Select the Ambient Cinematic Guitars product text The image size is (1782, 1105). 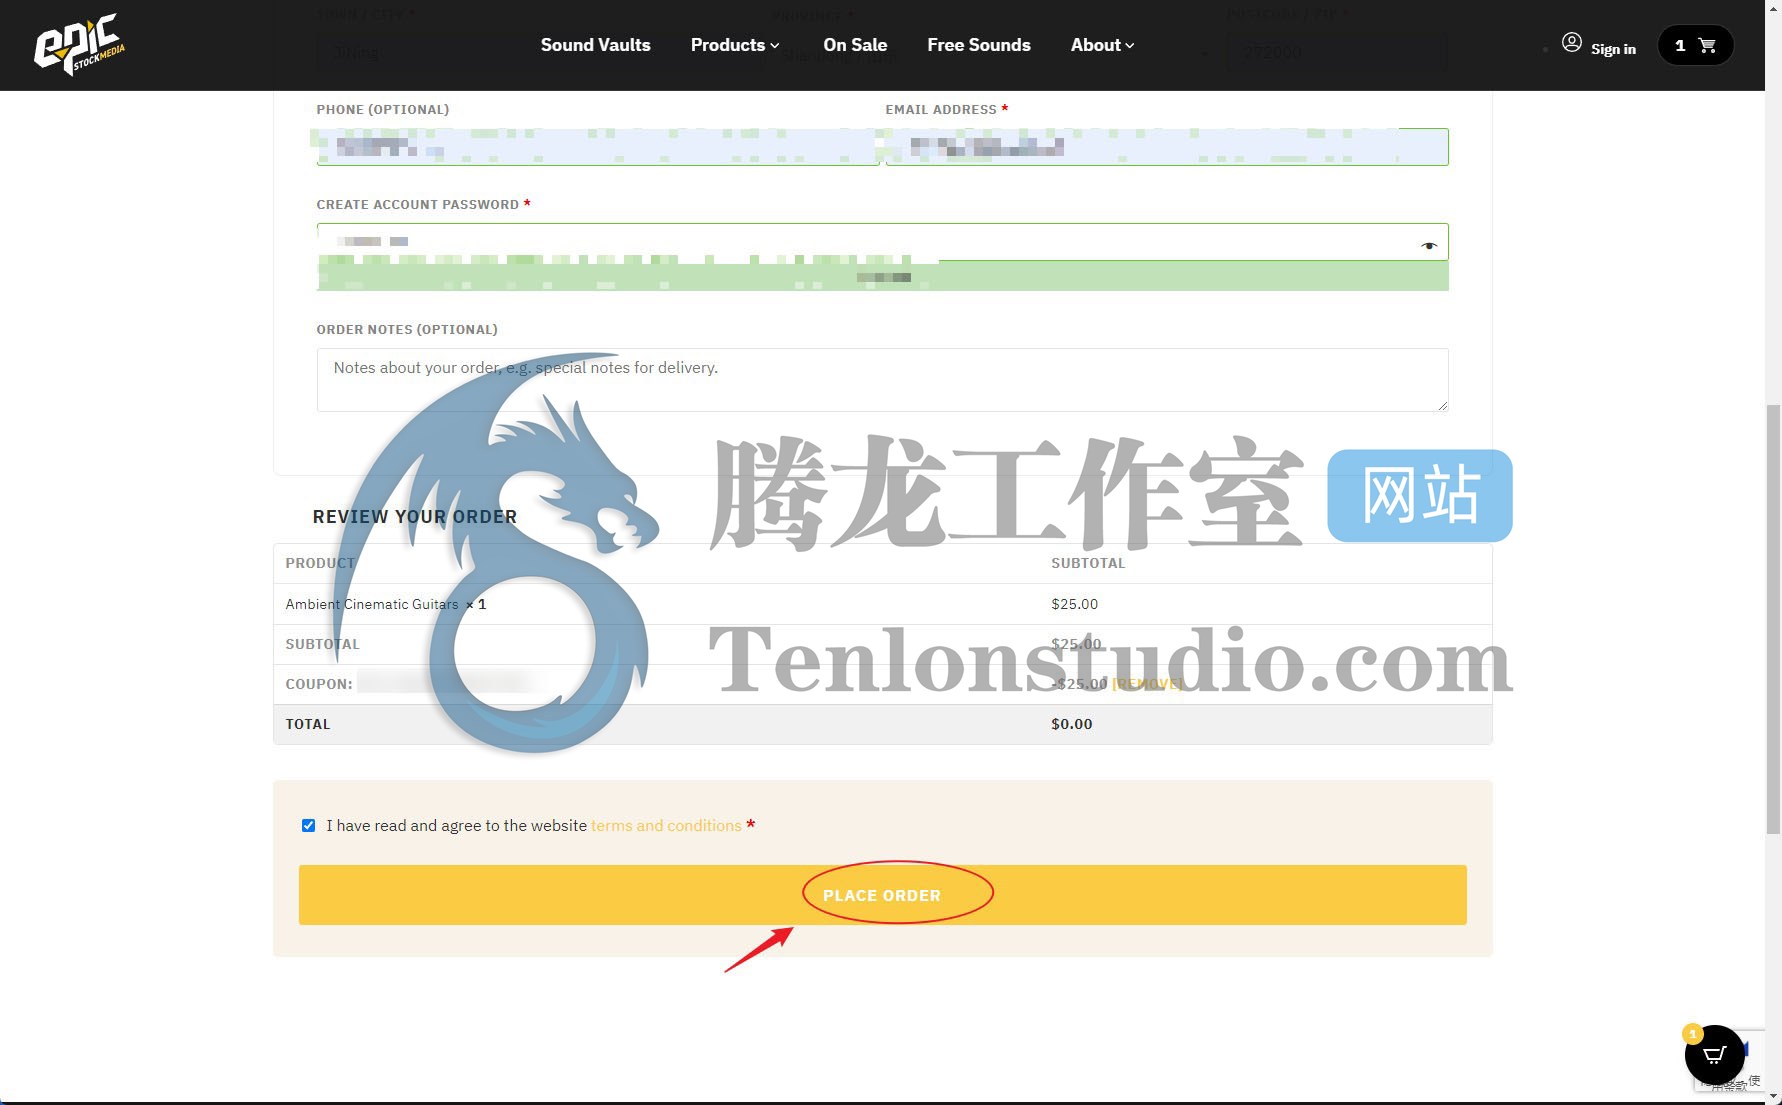click(x=372, y=604)
